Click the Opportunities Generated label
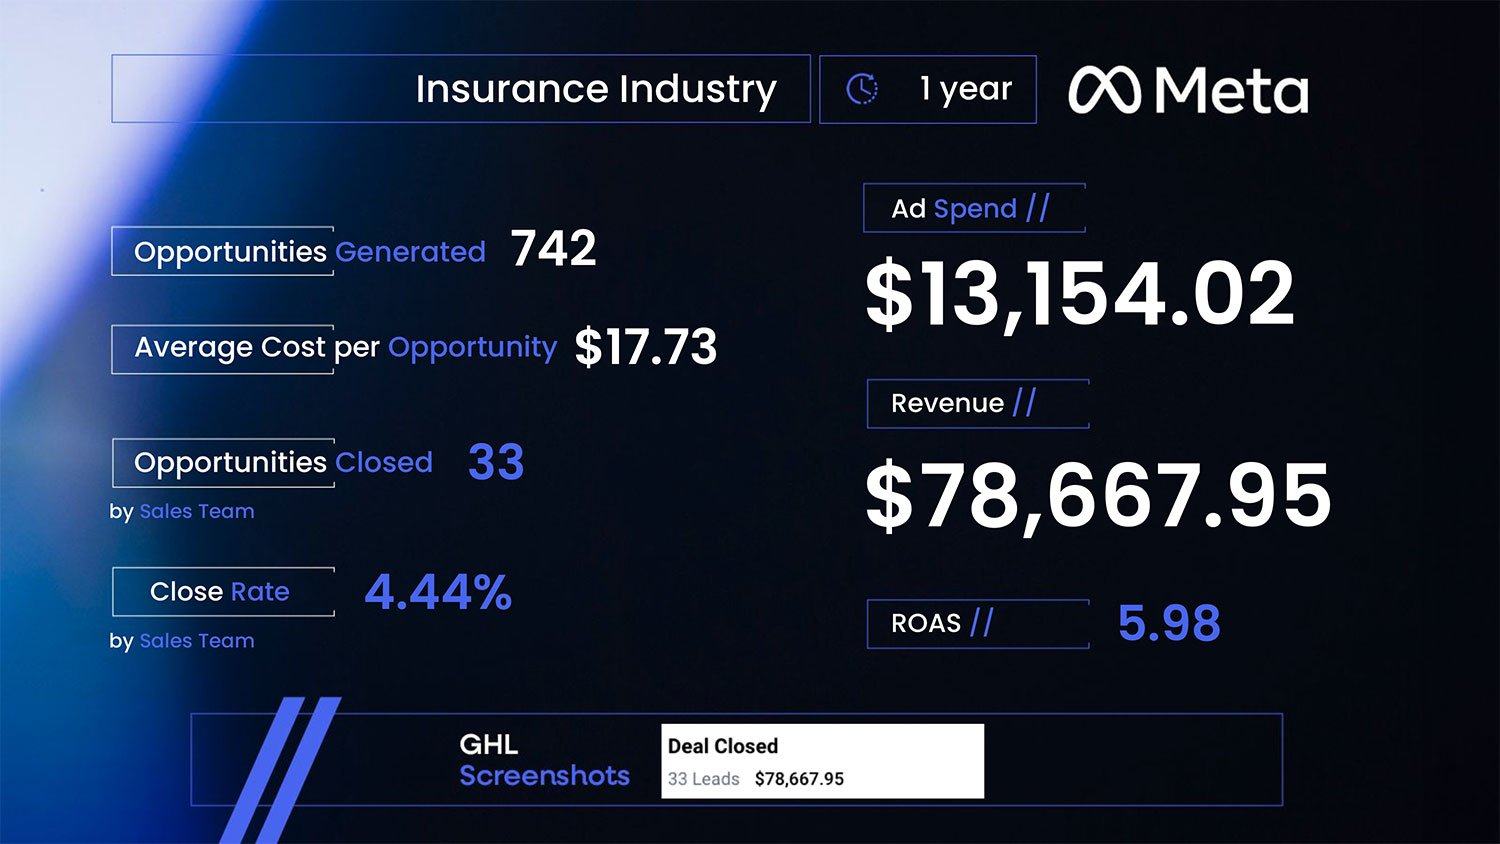 tap(310, 252)
